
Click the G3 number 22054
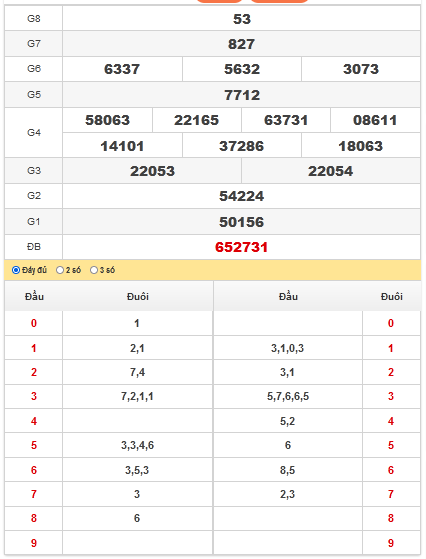click(330, 171)
